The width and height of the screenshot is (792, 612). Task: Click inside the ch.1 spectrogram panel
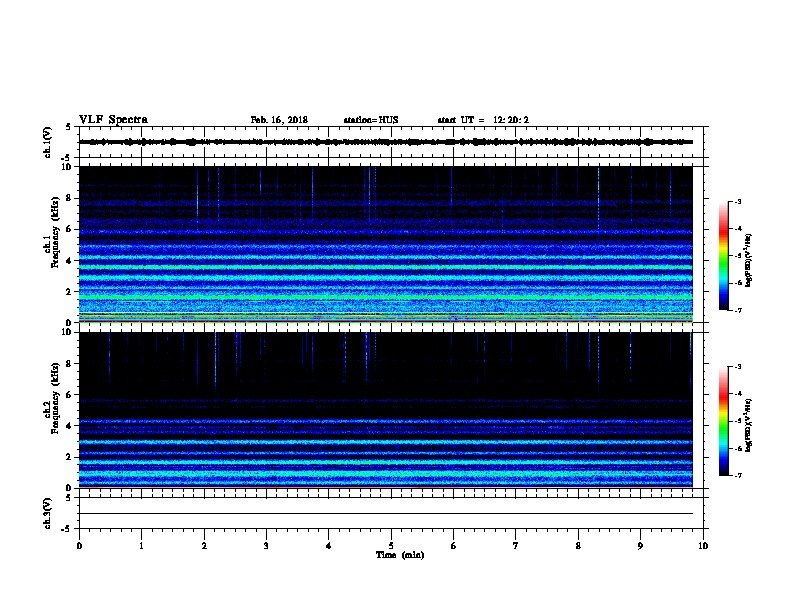(x=385, y=244)
